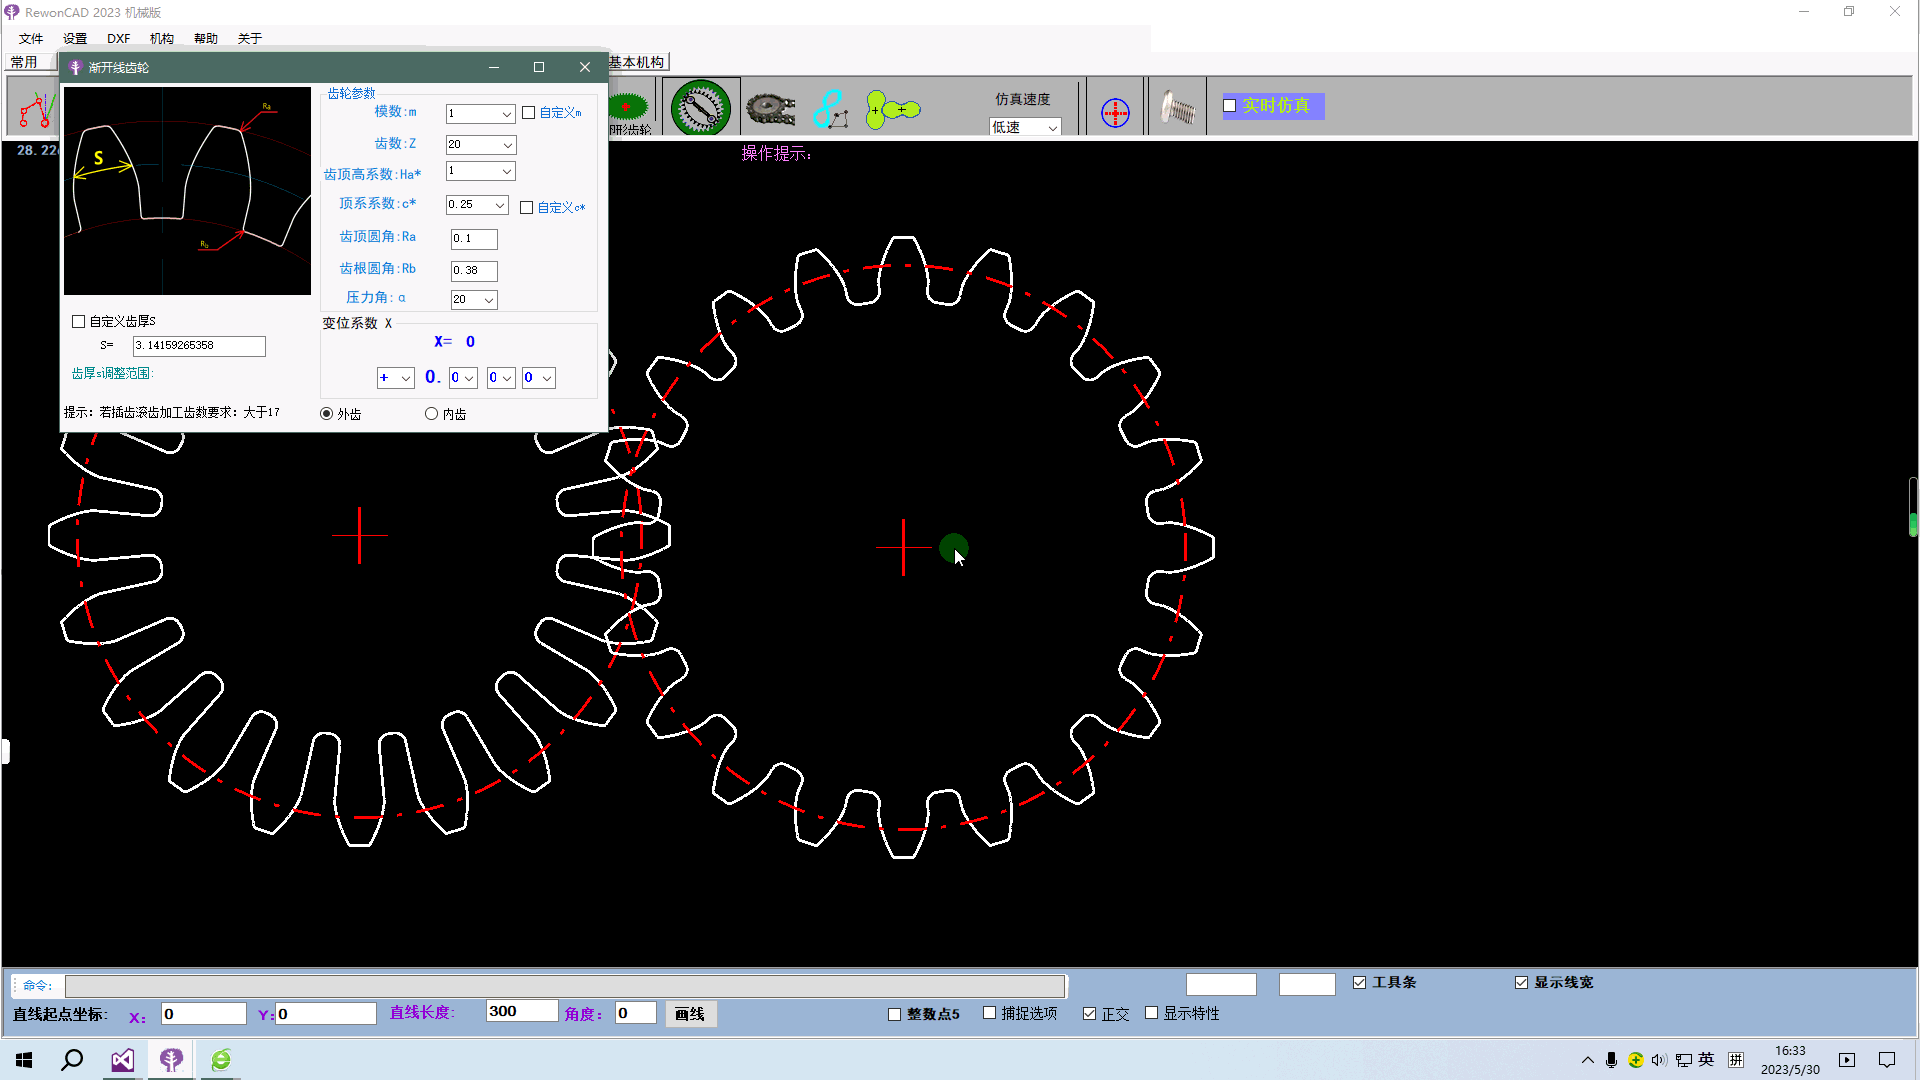The width and height of the screenshot is (1920, 1080).
Task: Open Visual Studio from the taskbar
Action: click(x=122, y=1060)
